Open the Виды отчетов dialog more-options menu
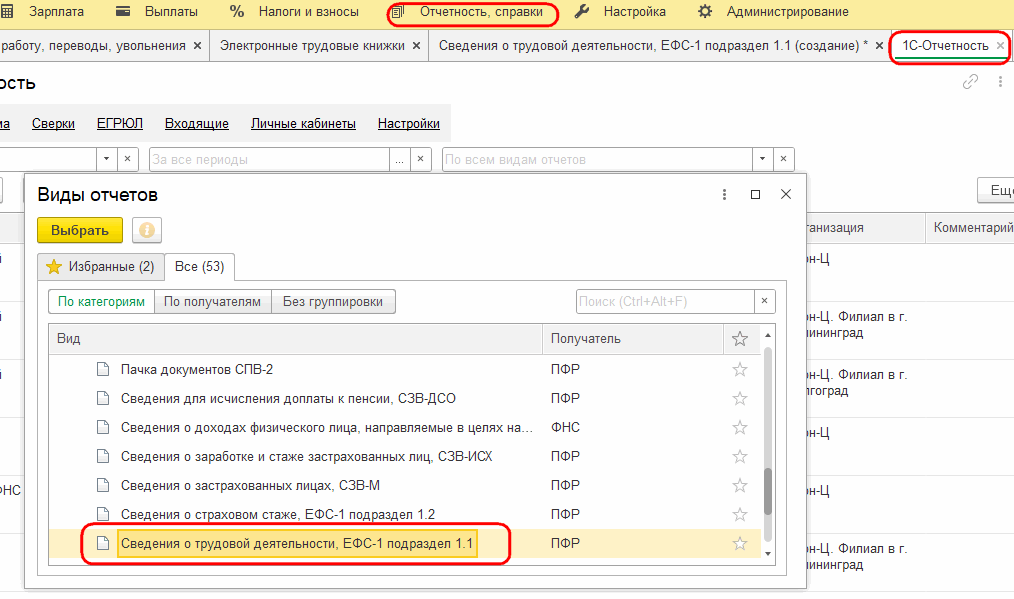This screenshot has width=1014, height=599. (x=724, y=195)
